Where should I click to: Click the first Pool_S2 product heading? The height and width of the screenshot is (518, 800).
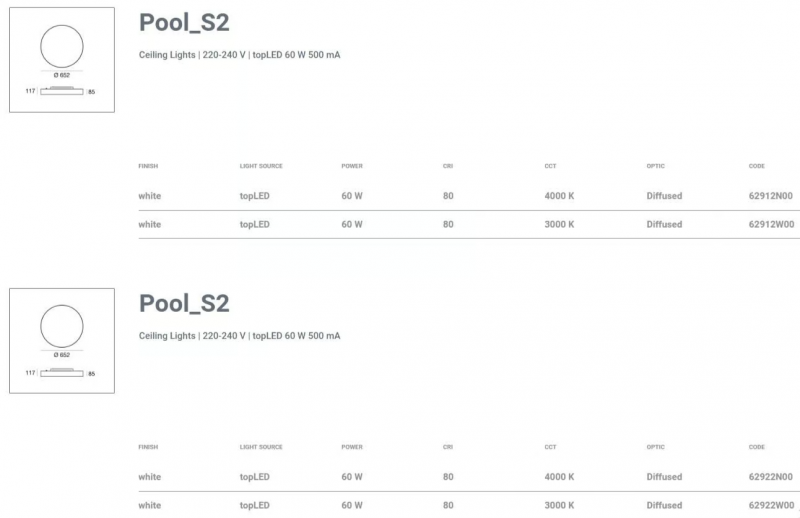(x=184, y=23)
